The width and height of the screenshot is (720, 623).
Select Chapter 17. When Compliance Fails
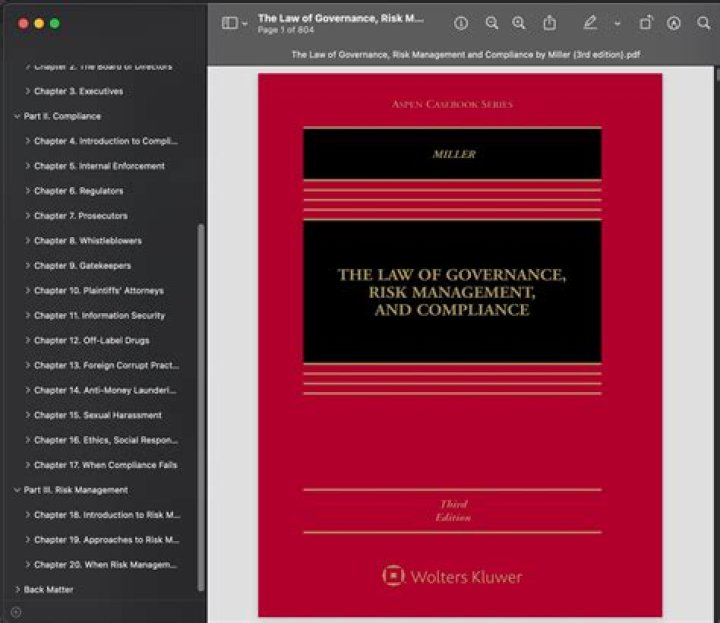(x=106, y=465)
